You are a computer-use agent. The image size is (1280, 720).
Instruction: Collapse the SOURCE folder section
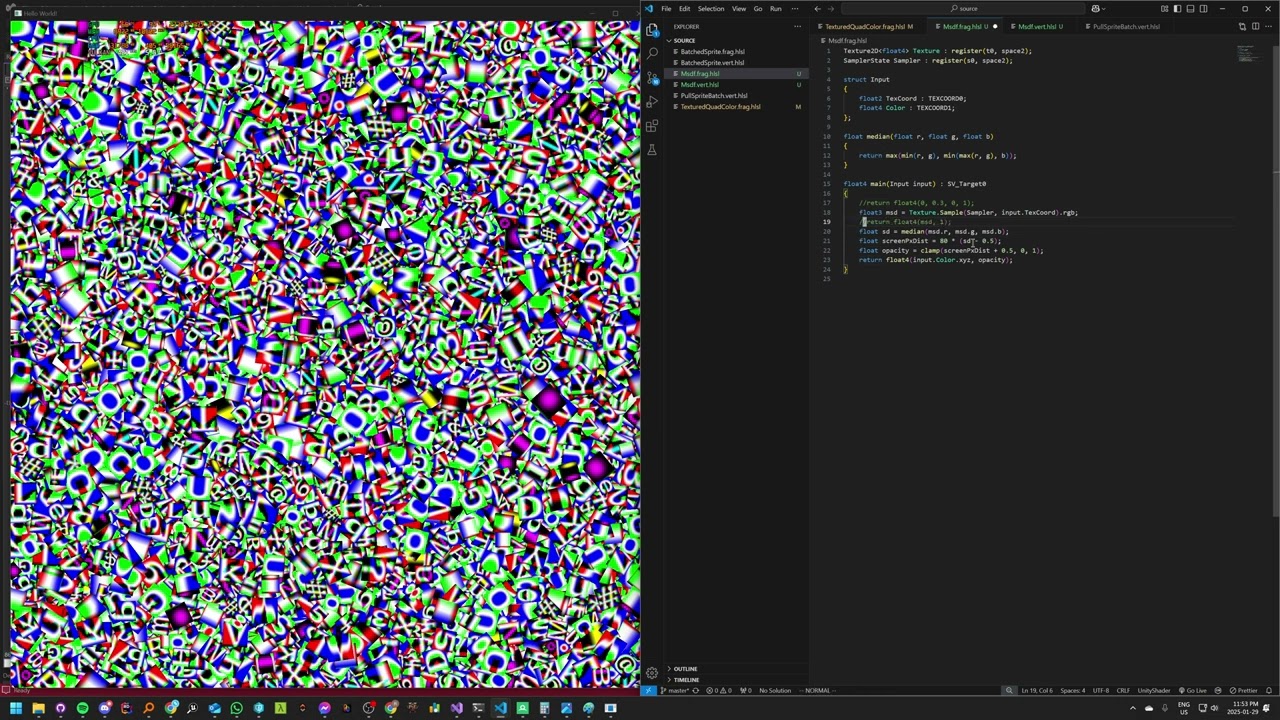tap(683, 41)
